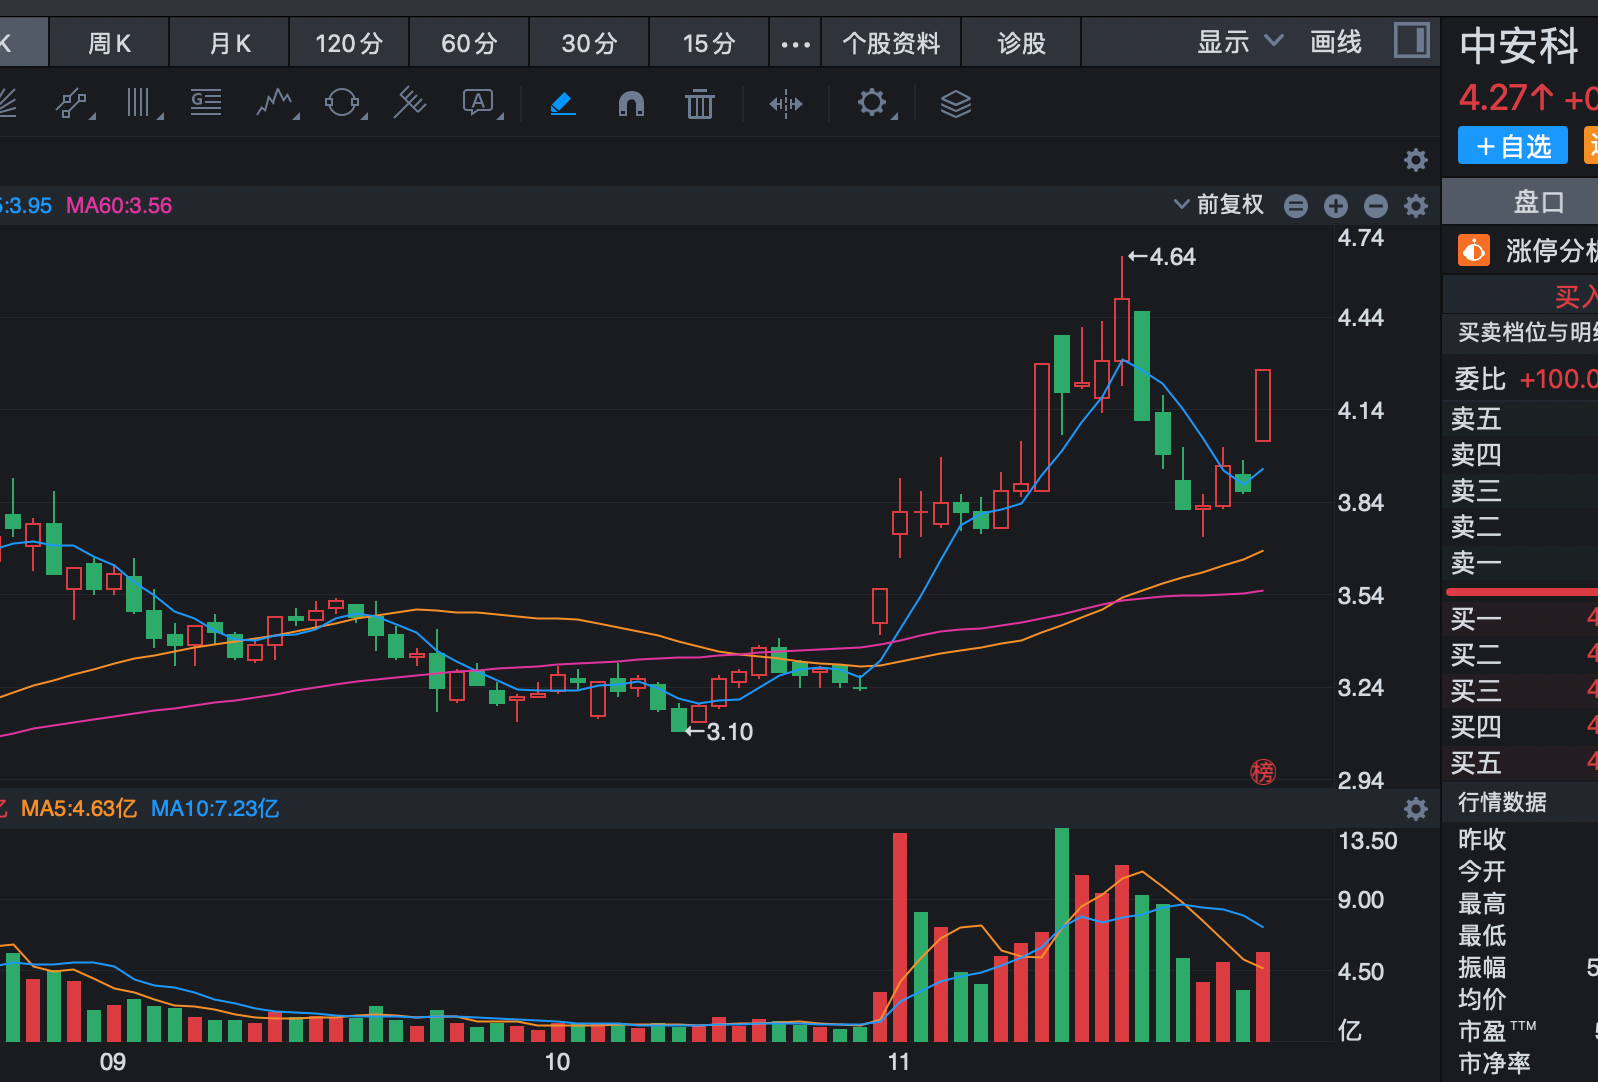This screenshot has height=1082, width=1598.
Task: Open the layers stack icon
Action: pyautogui.click(x=956, y=103)
